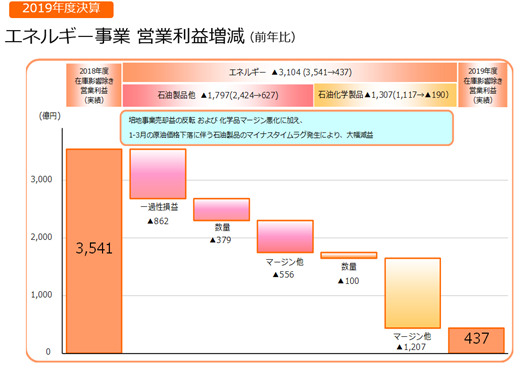Click the (億円) axis unit label
521x367 pixels.
(x=50, y=116)
